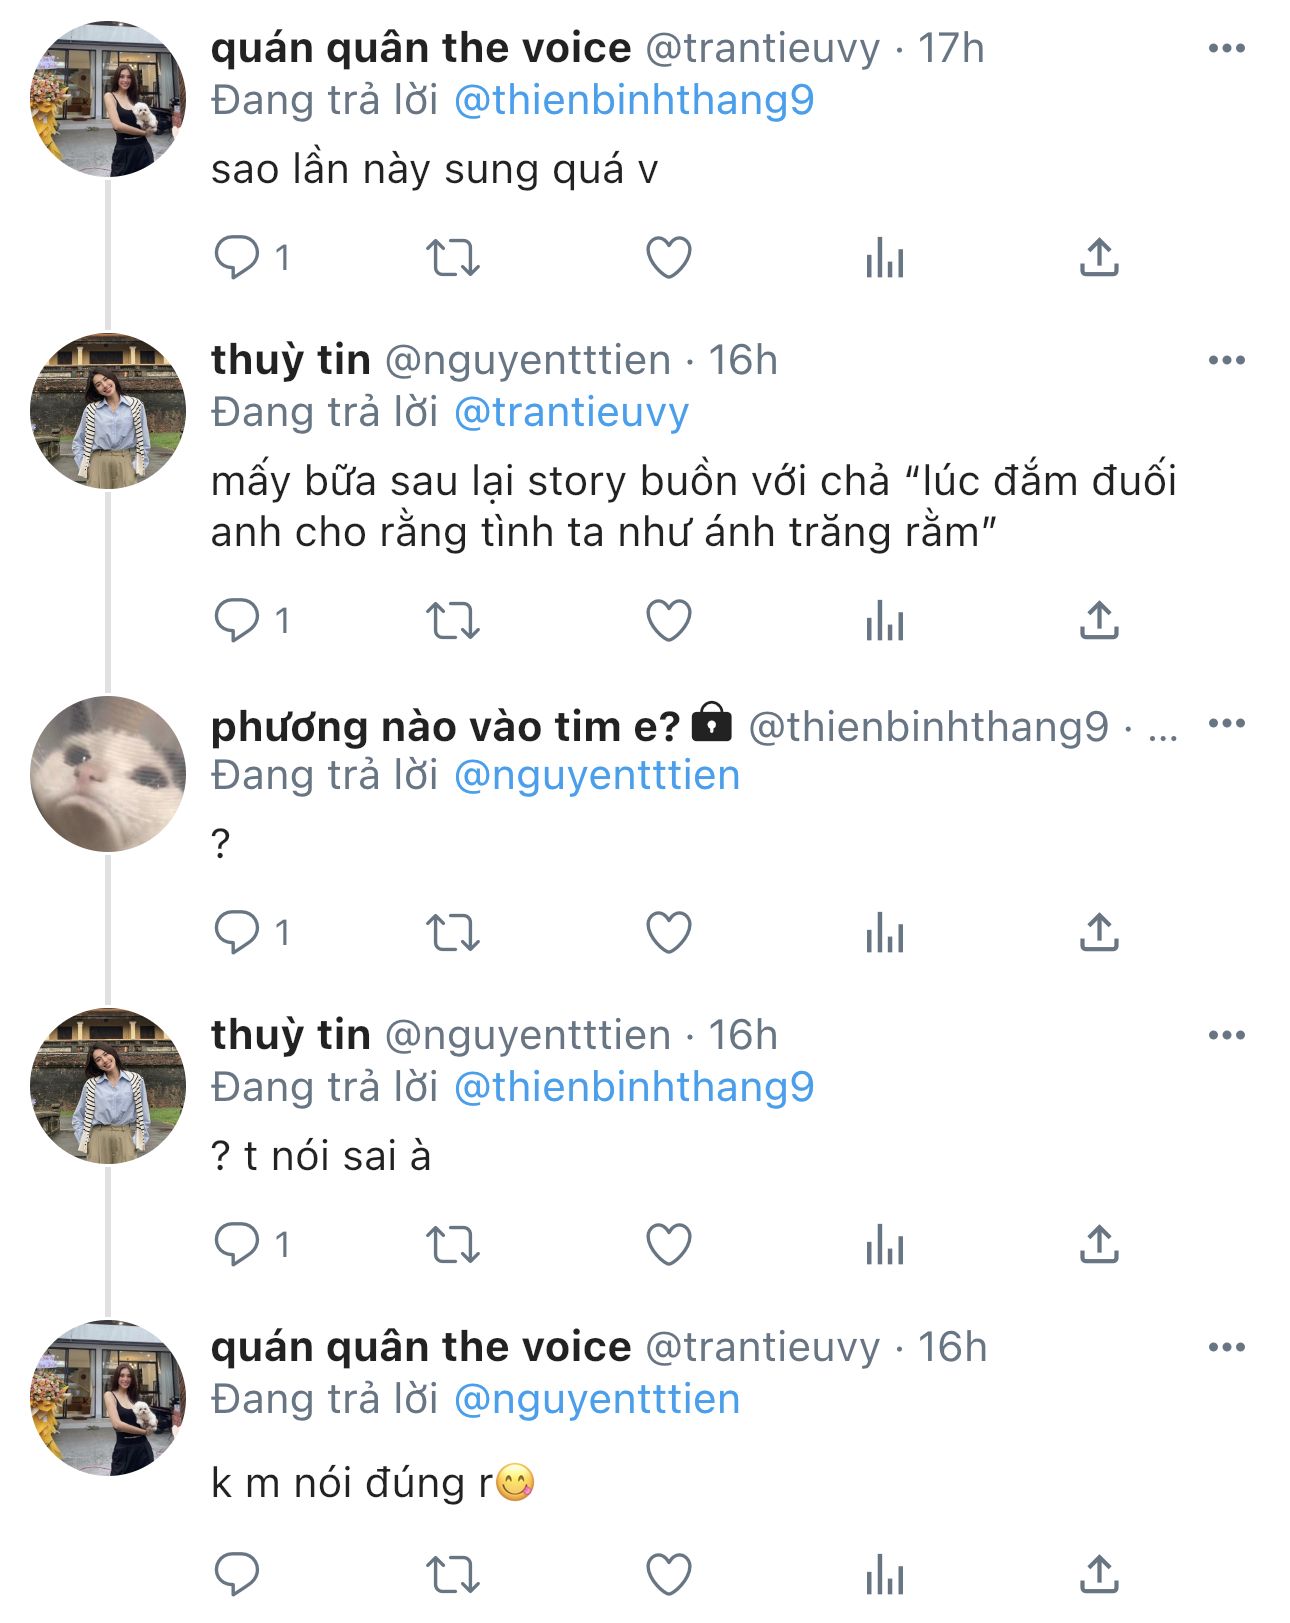Like the single '?' reply tweet
Screen dimensions: 1290x1623
coord(668,933)
